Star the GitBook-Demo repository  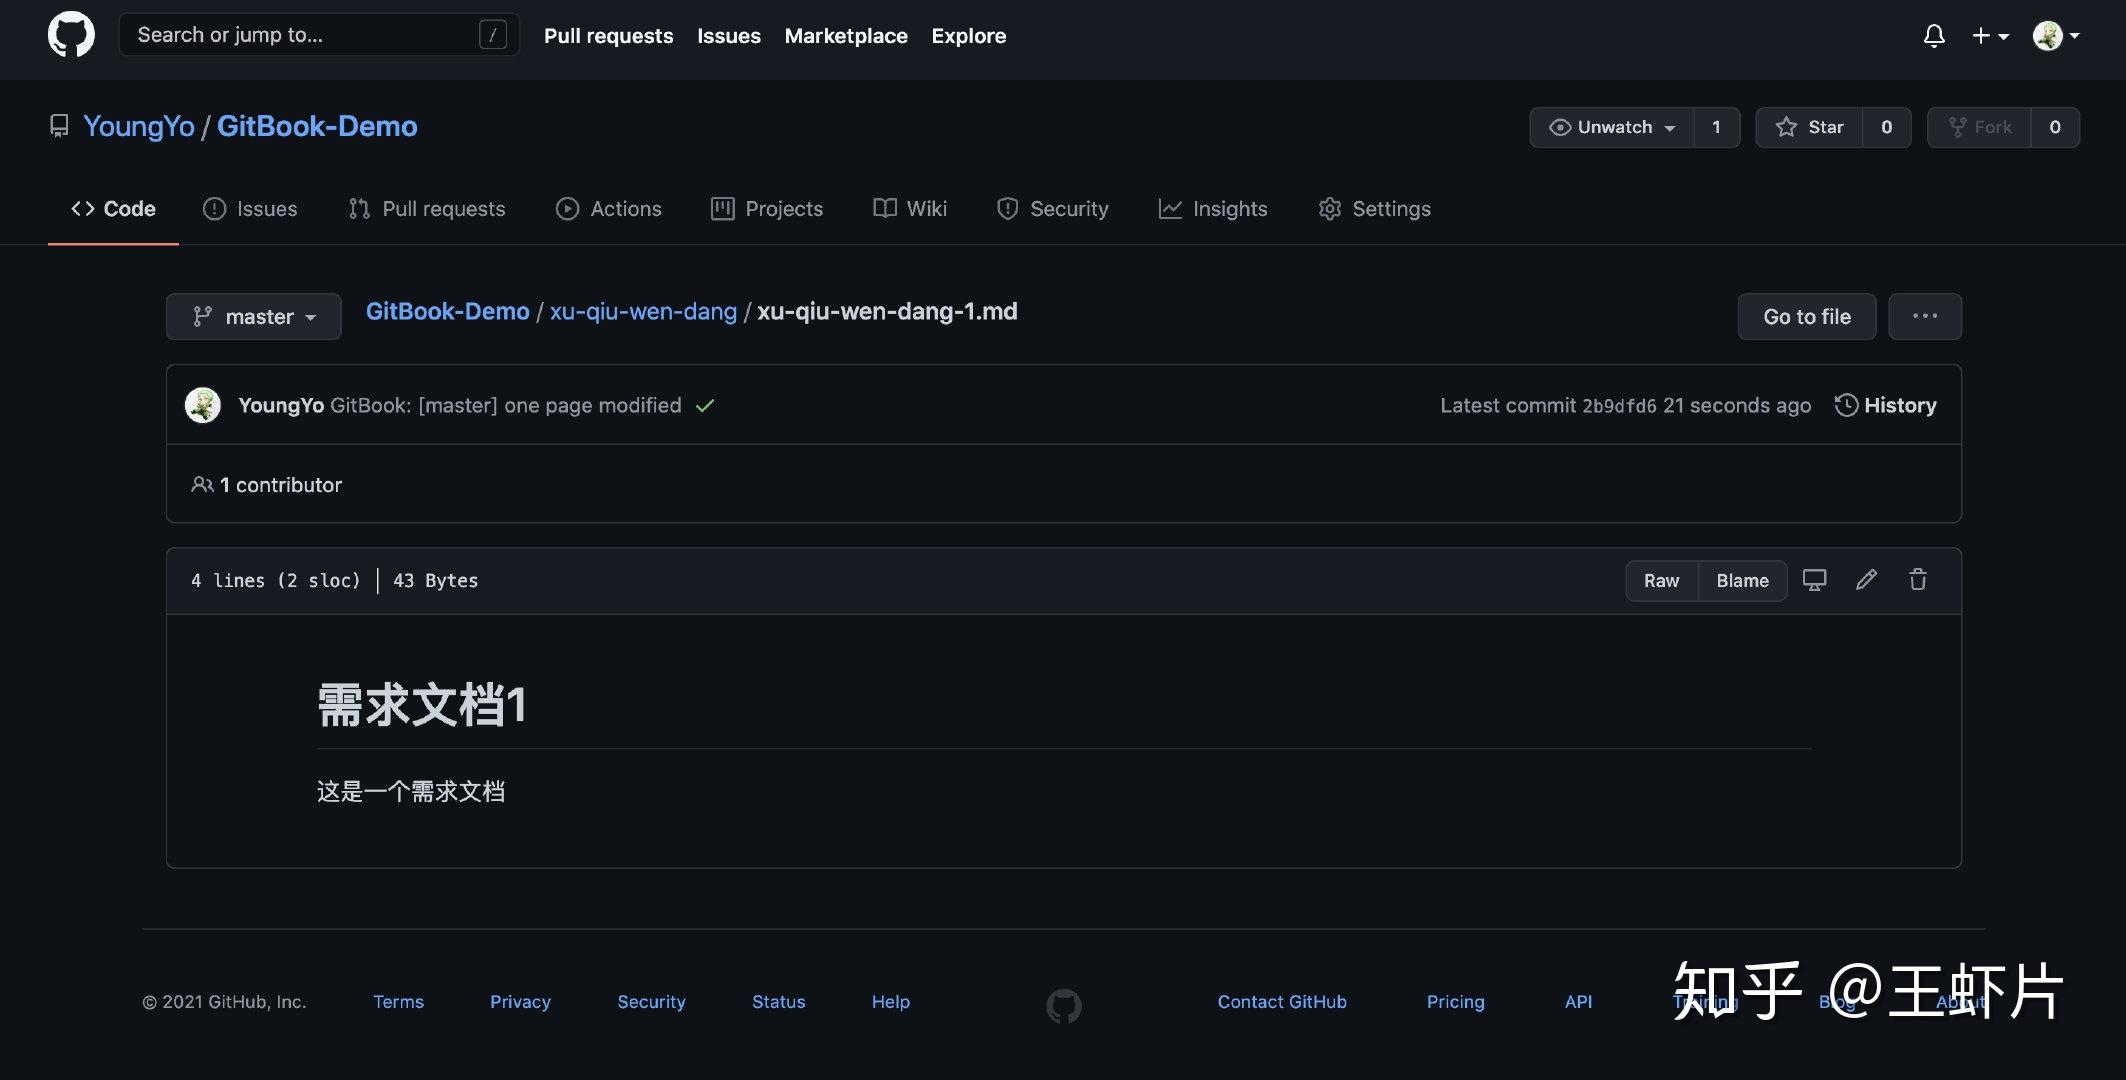1809,127
